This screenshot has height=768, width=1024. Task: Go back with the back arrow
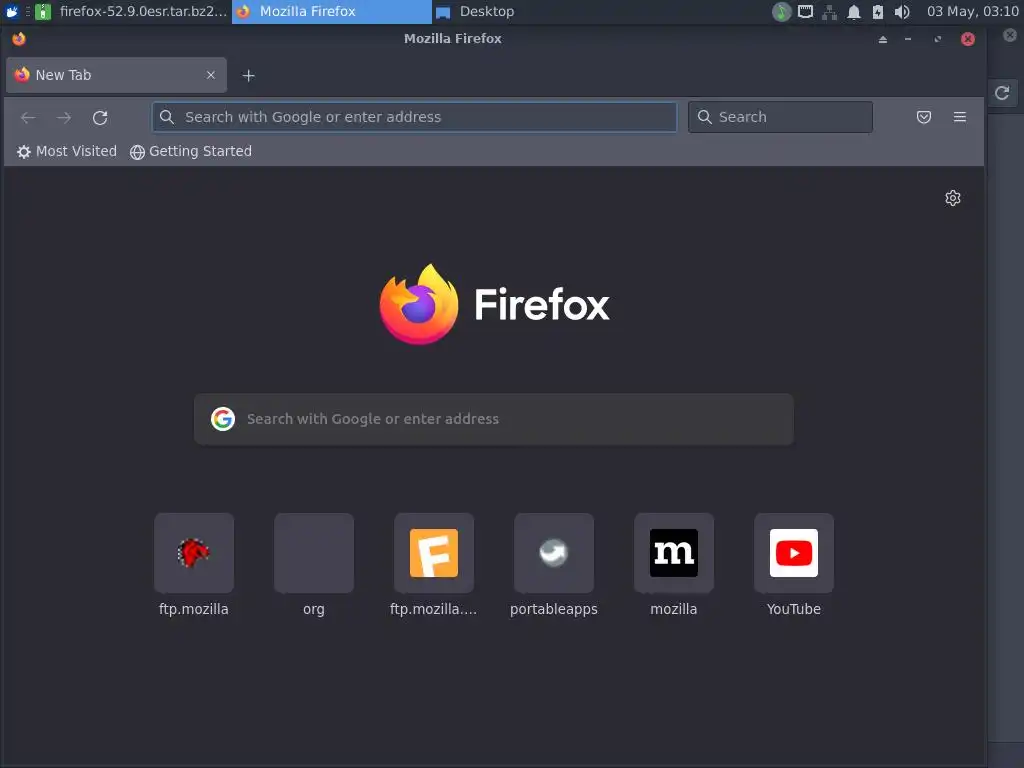28,118
